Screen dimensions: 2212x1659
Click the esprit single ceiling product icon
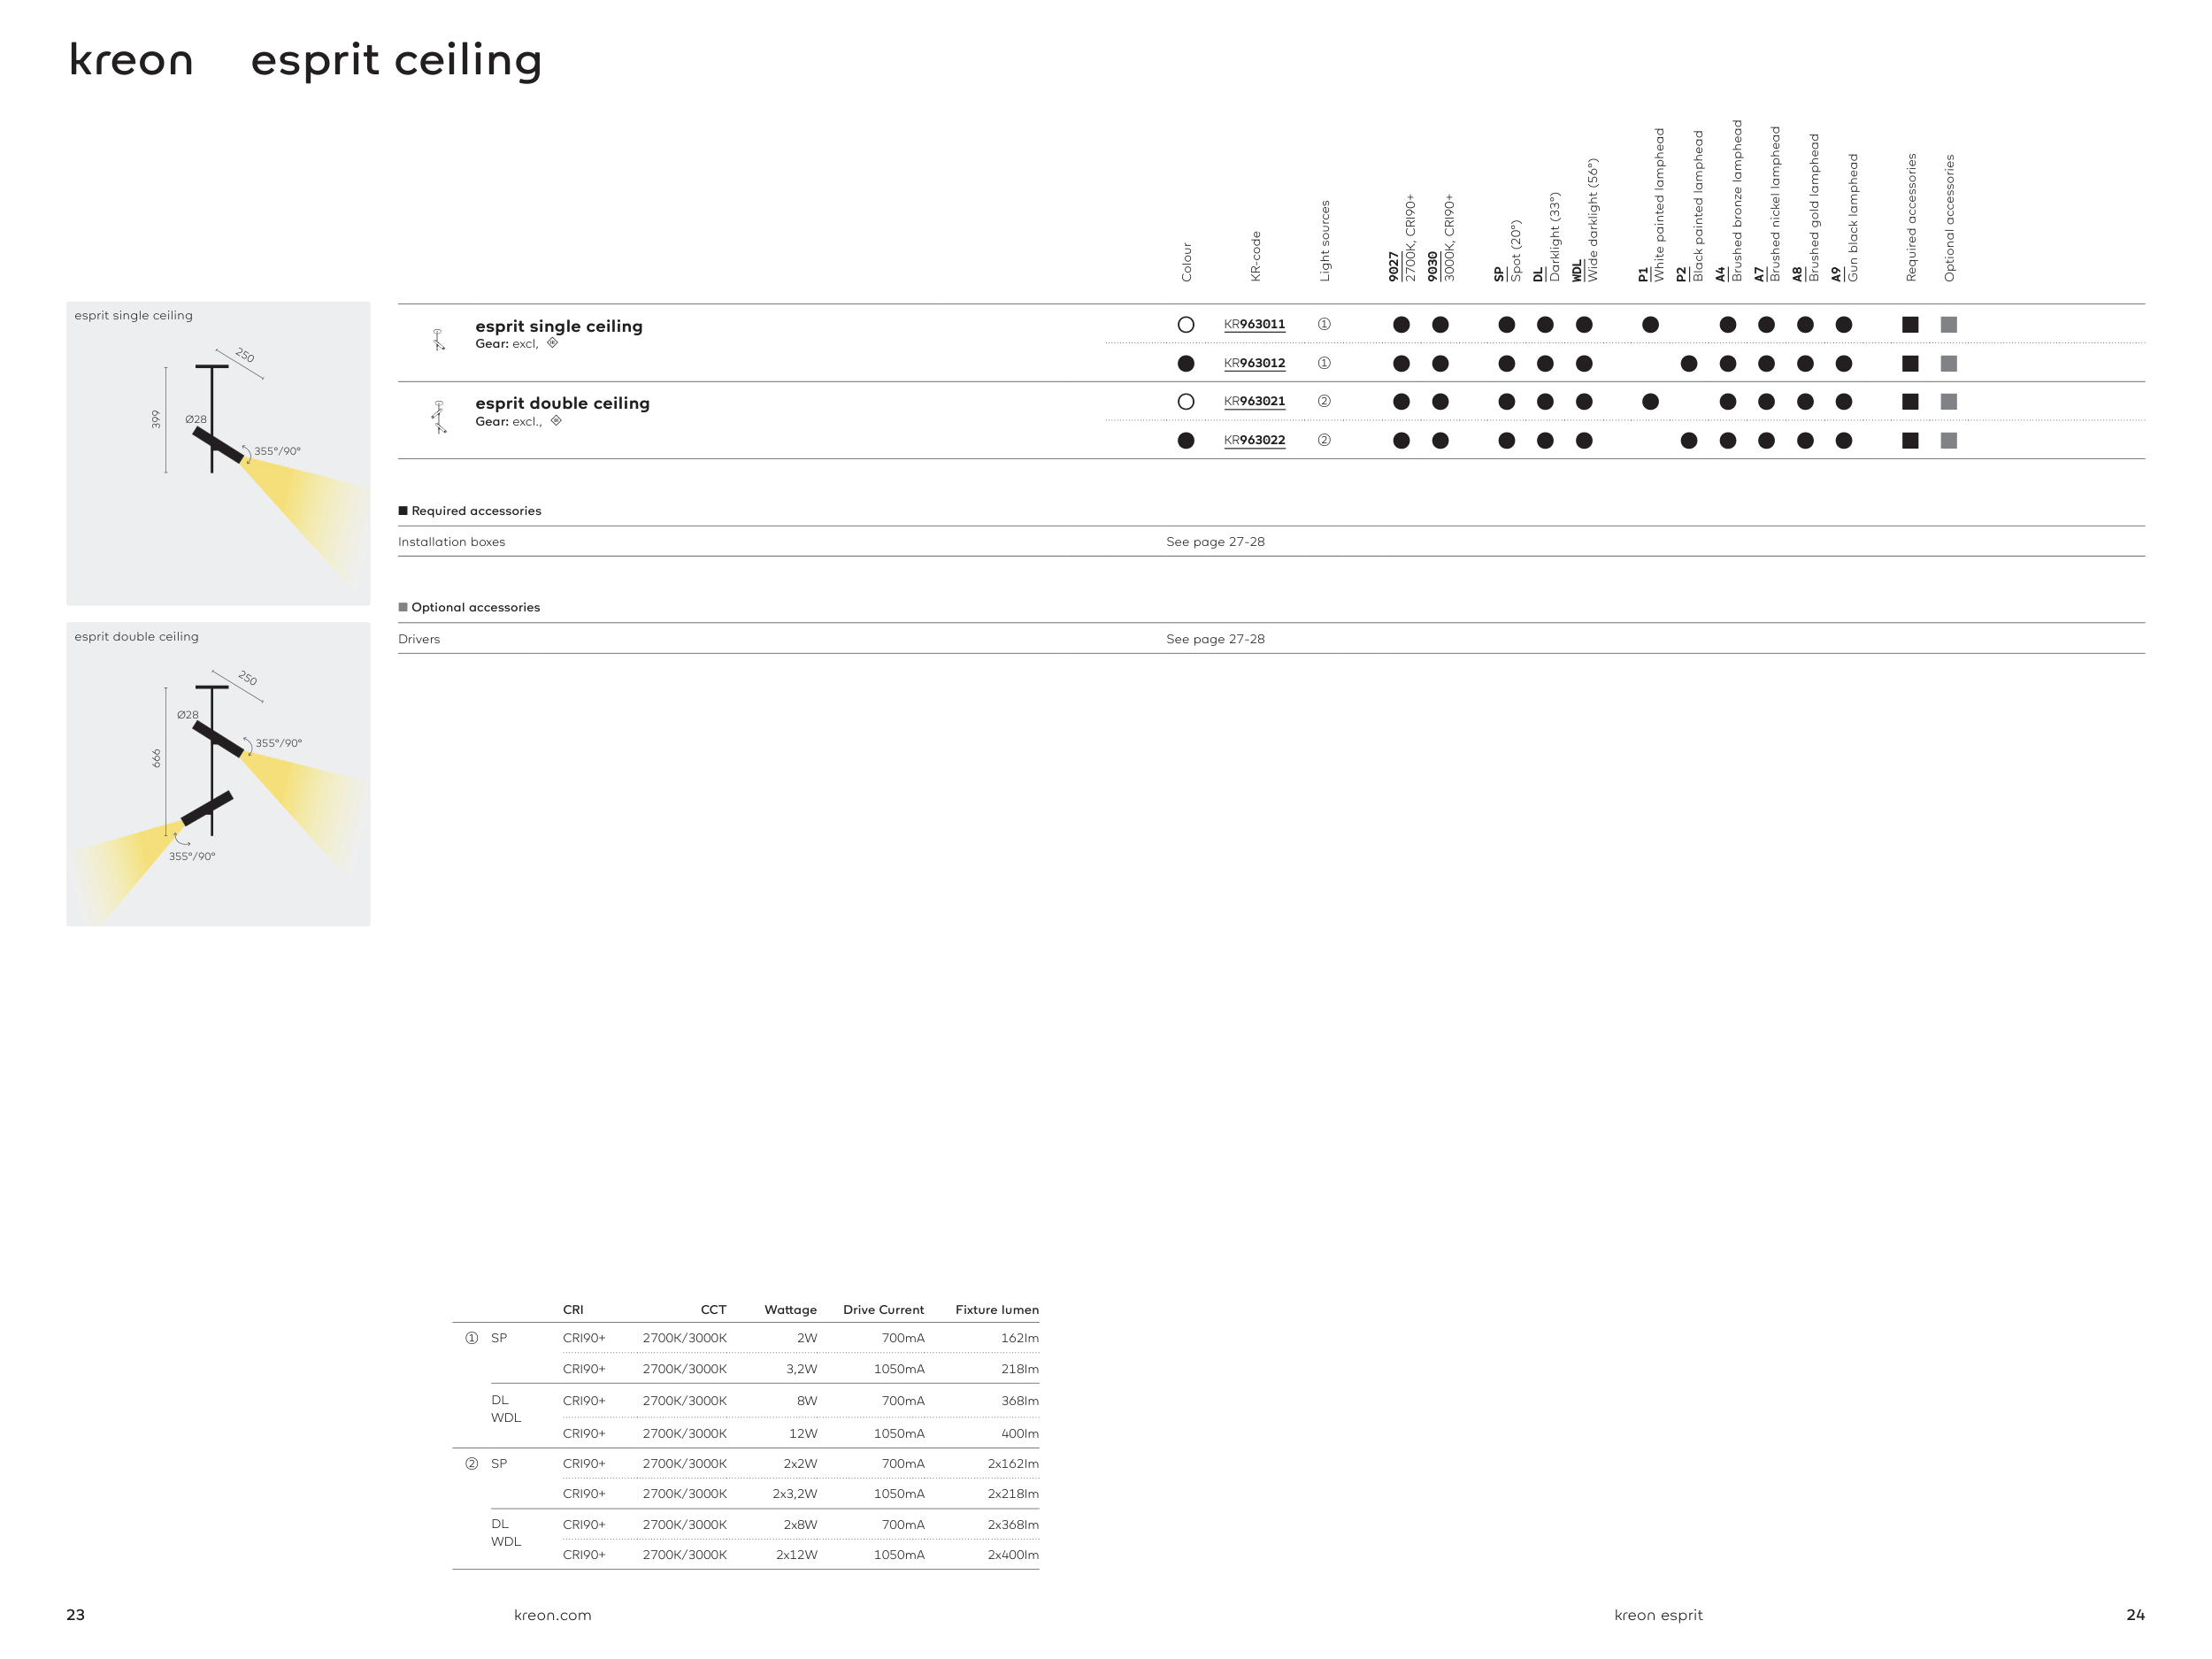[x=438, y=340]
